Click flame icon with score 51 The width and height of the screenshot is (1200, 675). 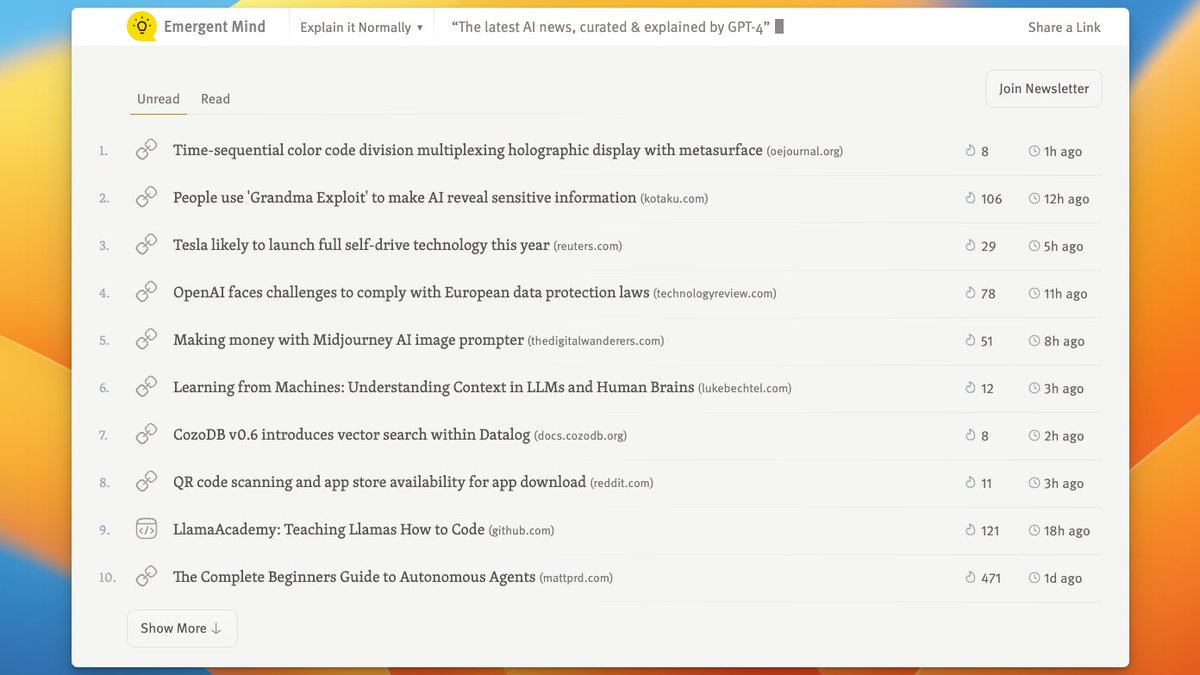pyautogui.click(x=970, y=340)
